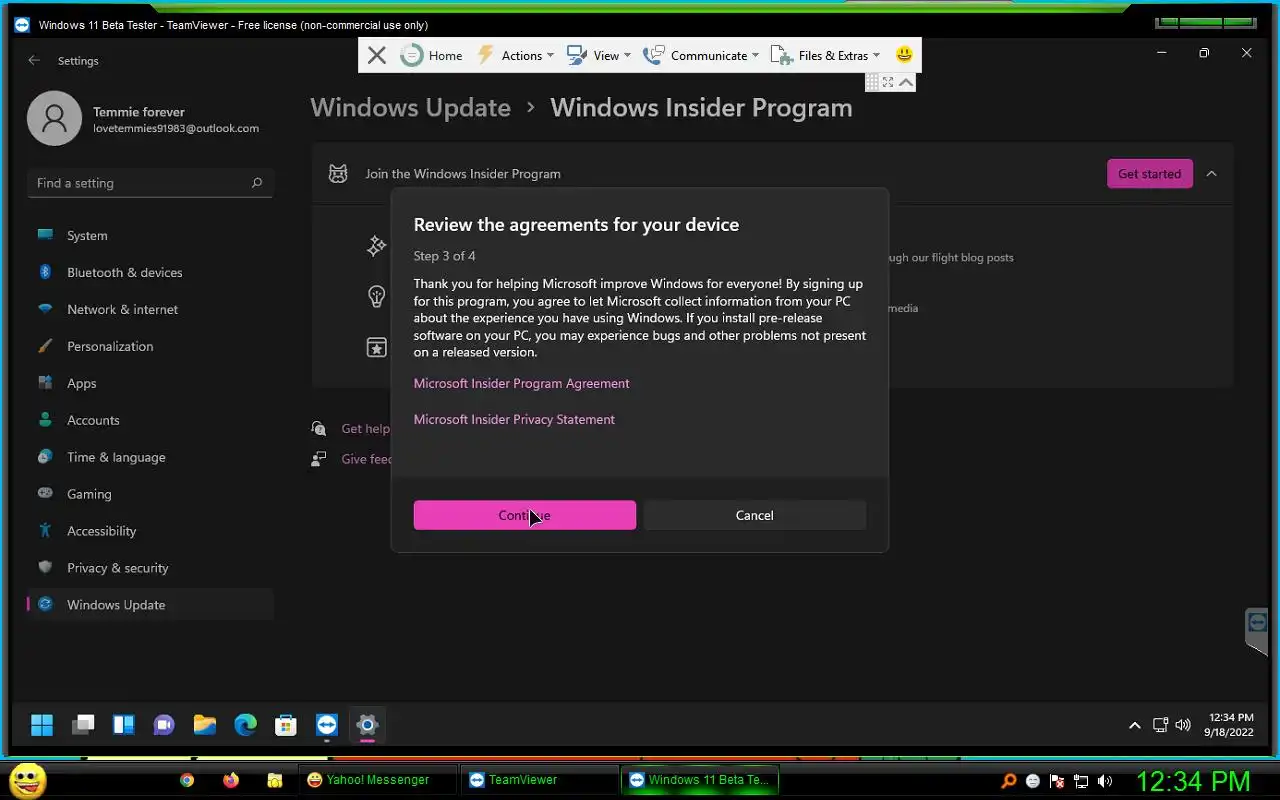This screenshot has width=1280, height=800.
Task: Open Gaming settings in sidebar
Action: click(x=150, y=494)
